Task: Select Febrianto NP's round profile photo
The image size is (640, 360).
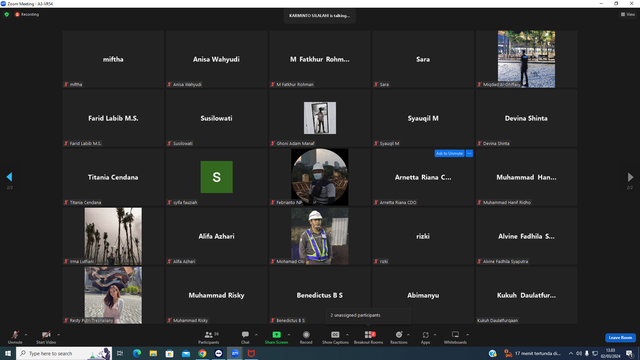Action: [x=320, y=177]
